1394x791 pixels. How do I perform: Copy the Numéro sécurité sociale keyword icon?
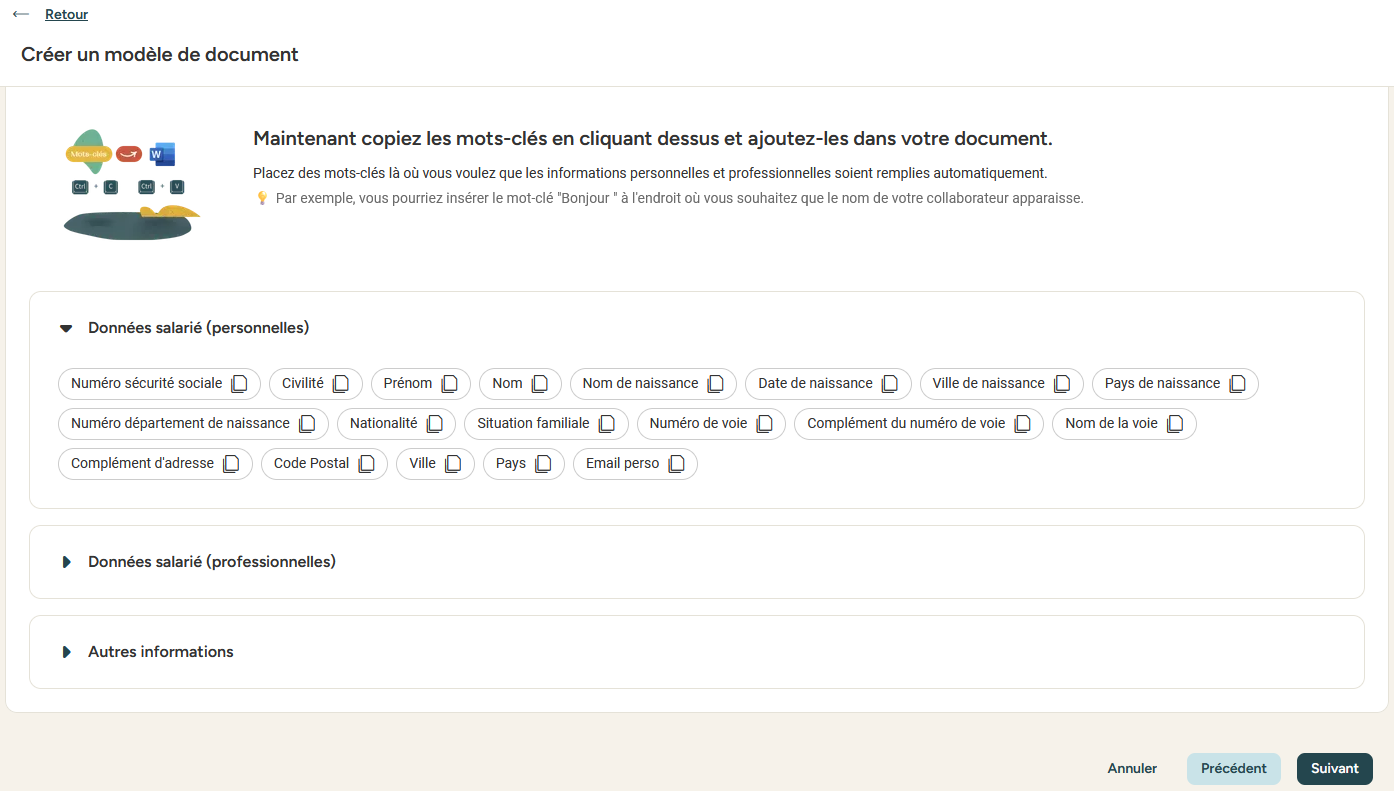(x=239, y=384)
